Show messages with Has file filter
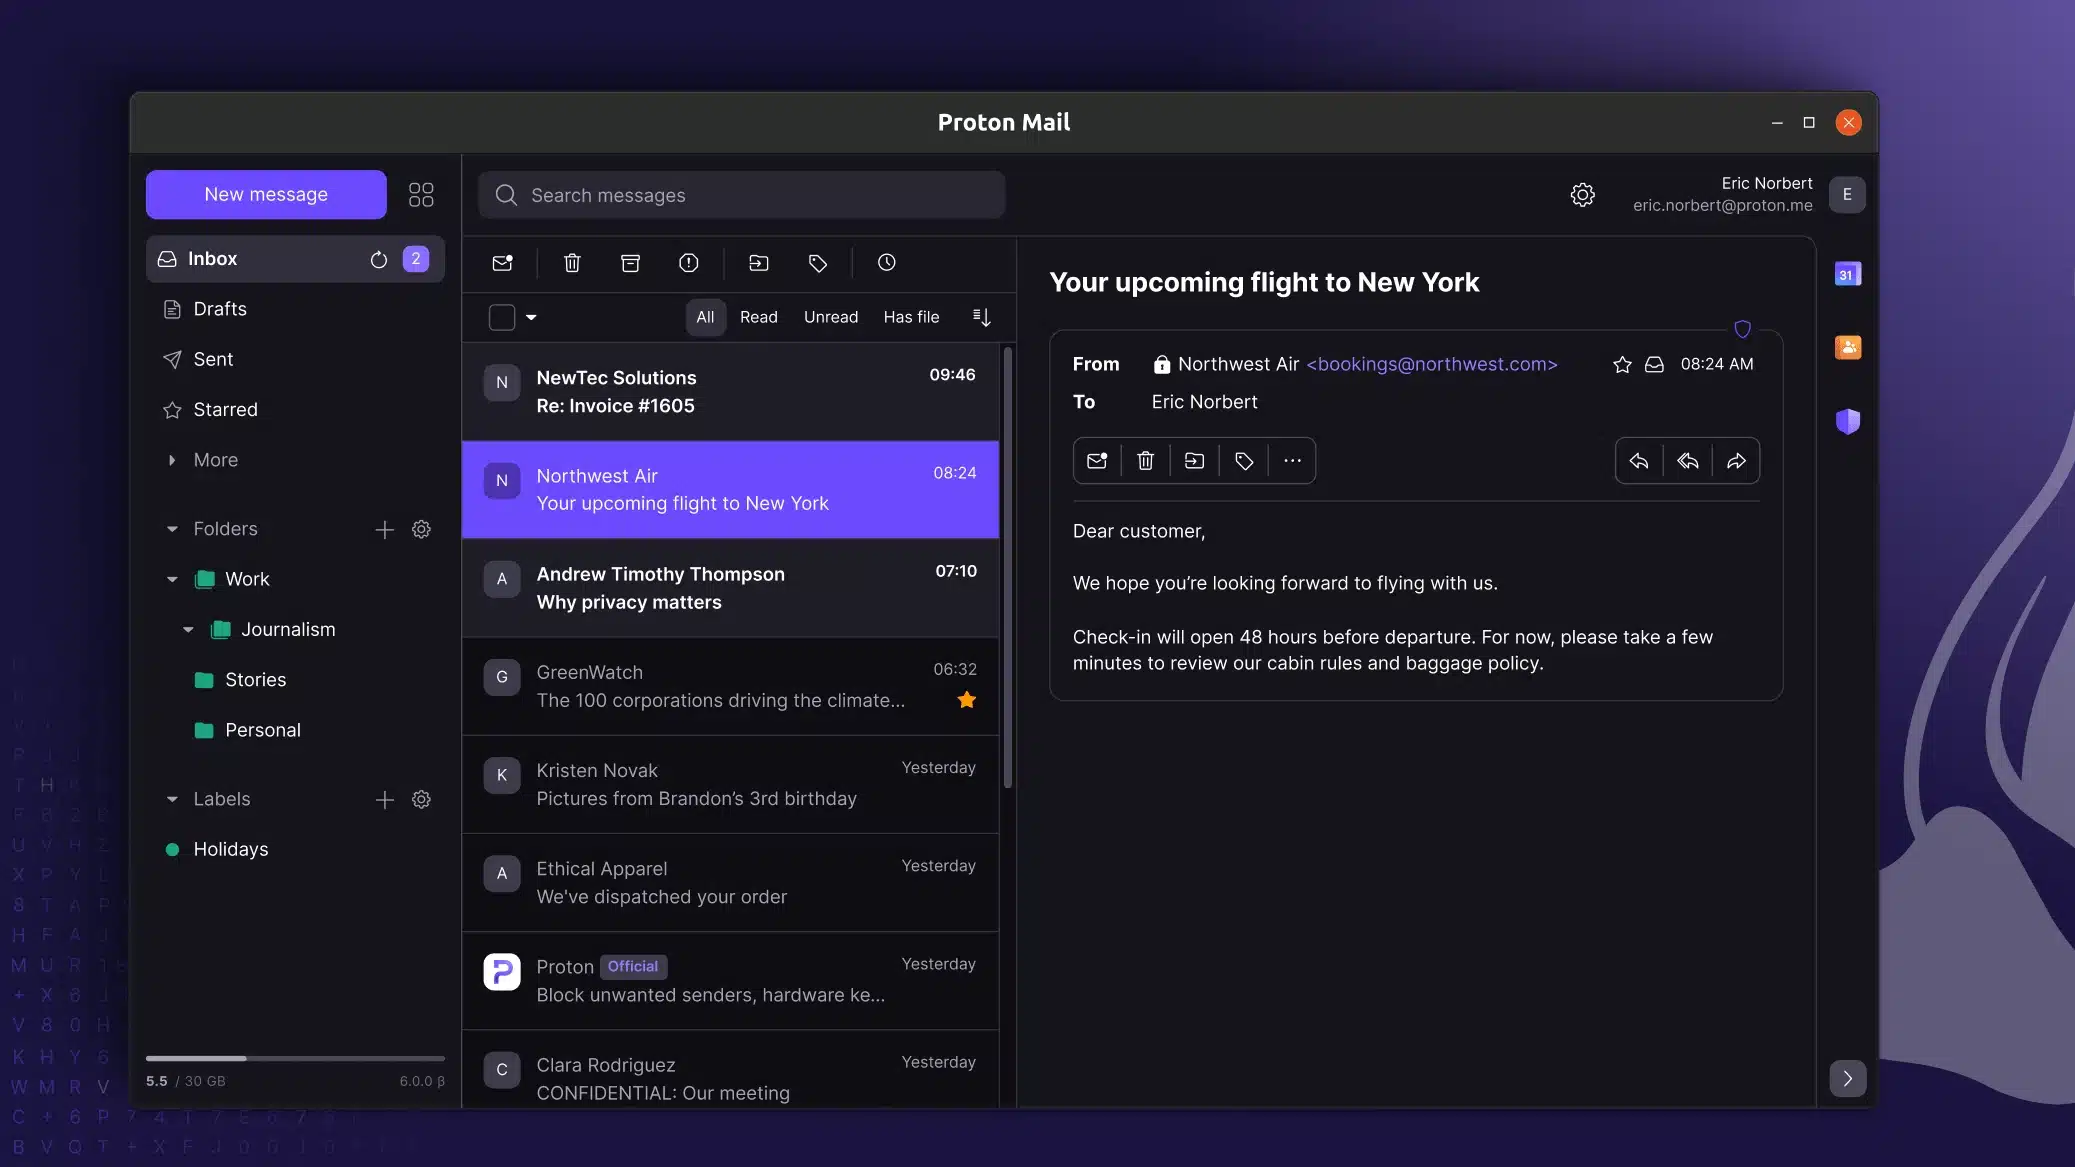The height and width of the screenshot is (1167, 2075). click(x=910, y=317)
